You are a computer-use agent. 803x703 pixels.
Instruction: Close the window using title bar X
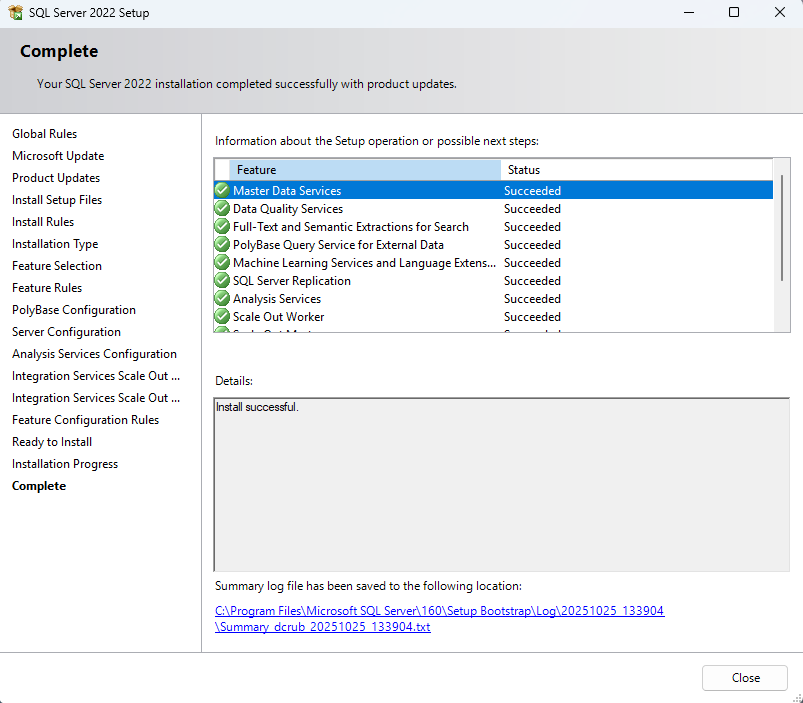779,12
